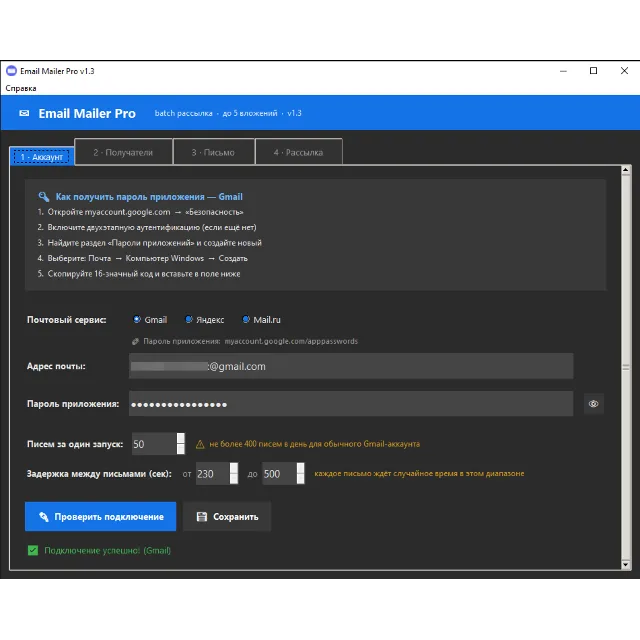Click the delay 'до' value 500
The height and width of the screenshot is (640, 640).
pyautogui.click(x=279, y=473)
